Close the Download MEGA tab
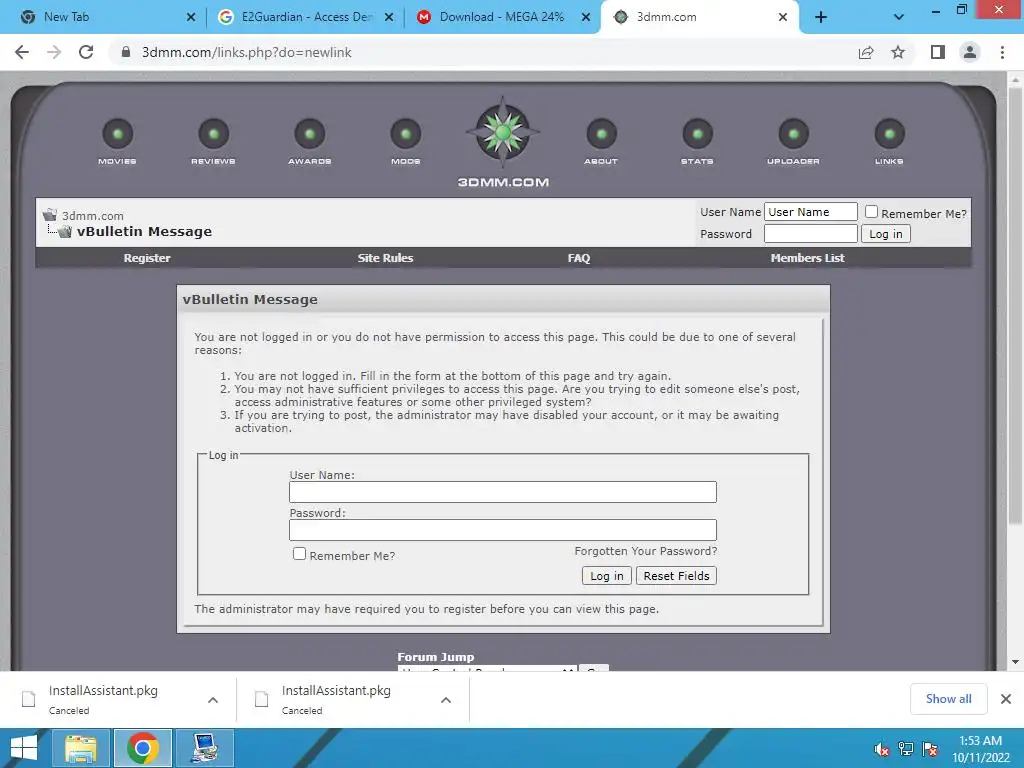 click(586, 17)
